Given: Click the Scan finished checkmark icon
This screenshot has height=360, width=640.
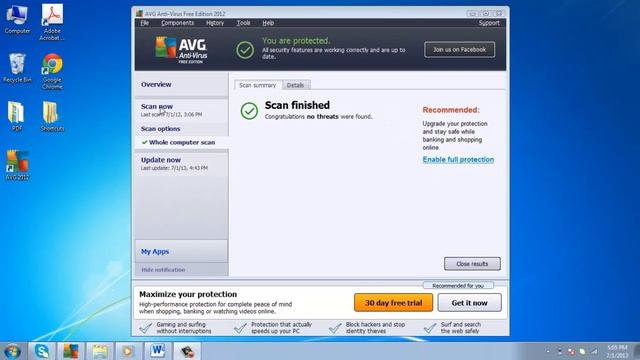Looking at the screenshot, I should click(249, 111).
